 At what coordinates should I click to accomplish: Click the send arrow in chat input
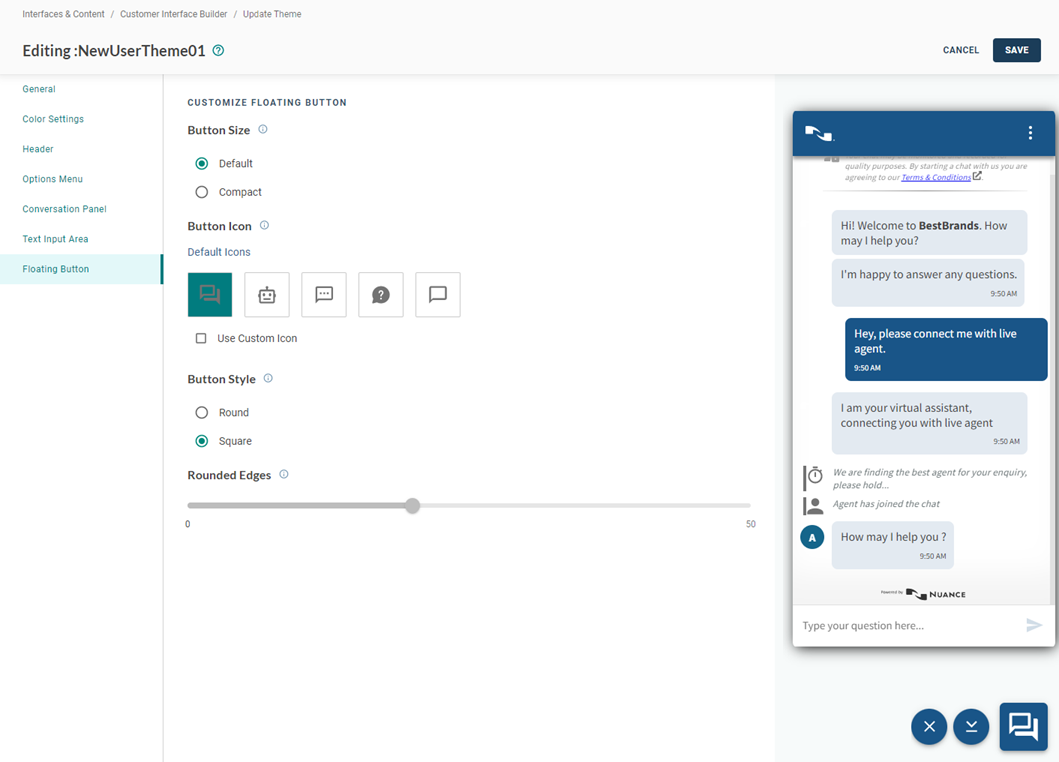[1034, 625]
